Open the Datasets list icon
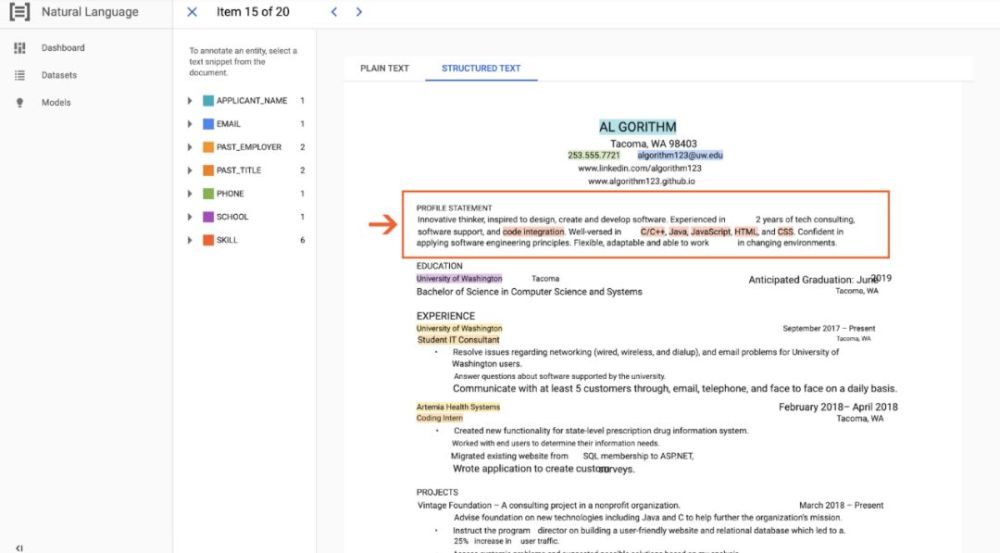This screenshot has width=1000, height=553. pyautogui.click(x=20, y=75)
